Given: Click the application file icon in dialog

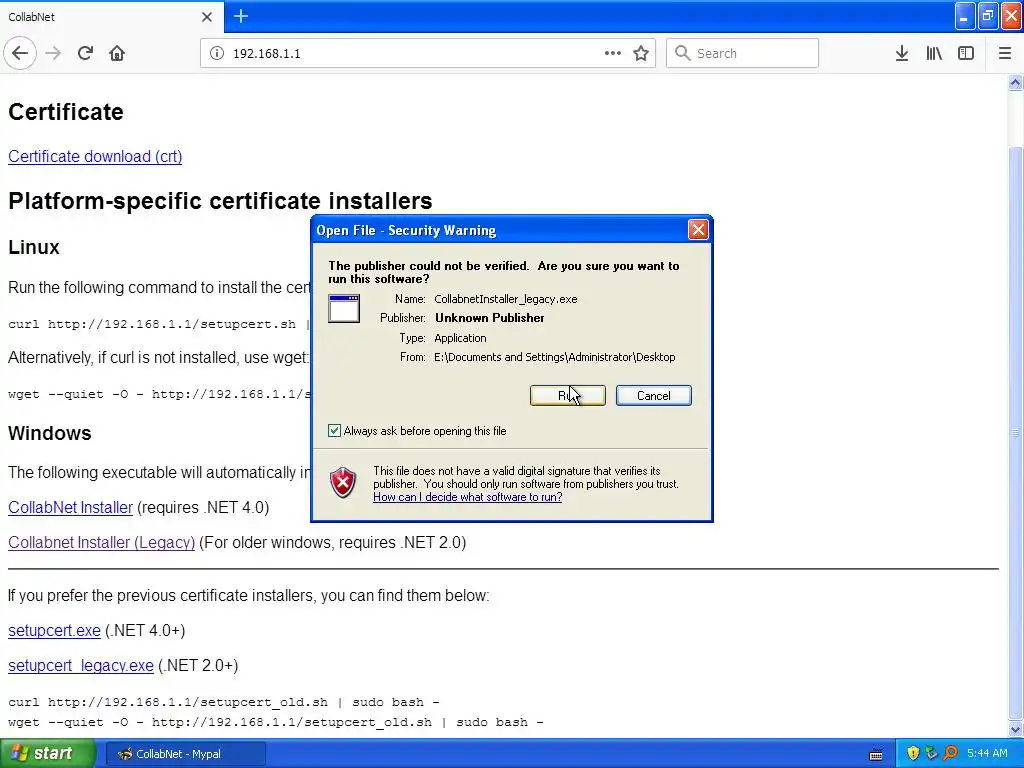Looking at the screenshot, I should click(344, 308).
